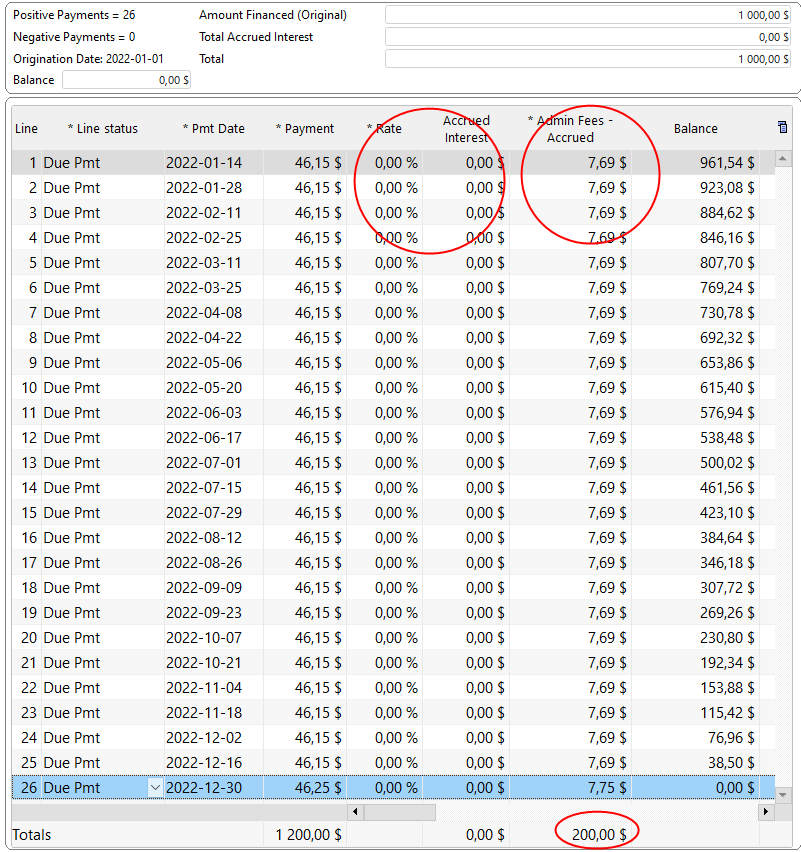Screen dimensions: 801x852
Task: Open the Line status dropdown on line 26
Action: click(155, 787)
